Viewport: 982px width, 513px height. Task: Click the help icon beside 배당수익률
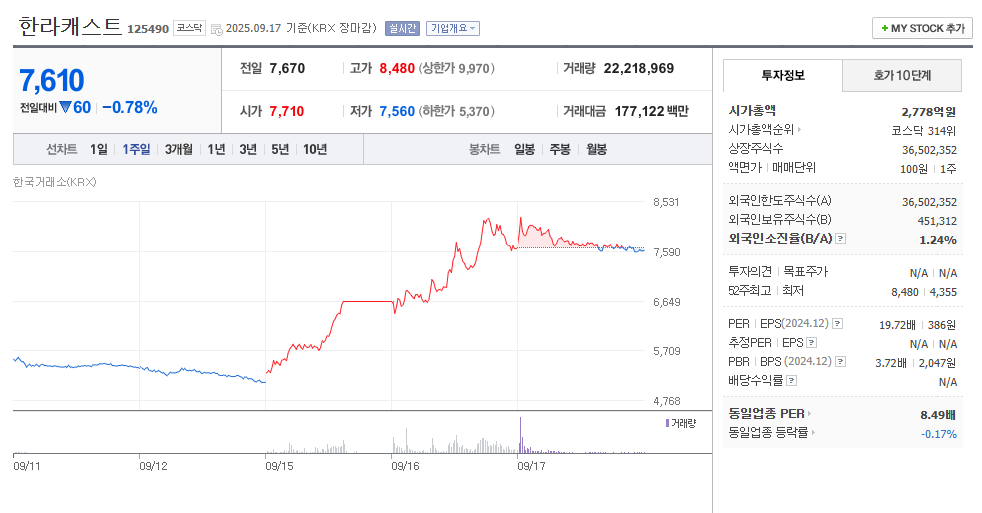791,381
